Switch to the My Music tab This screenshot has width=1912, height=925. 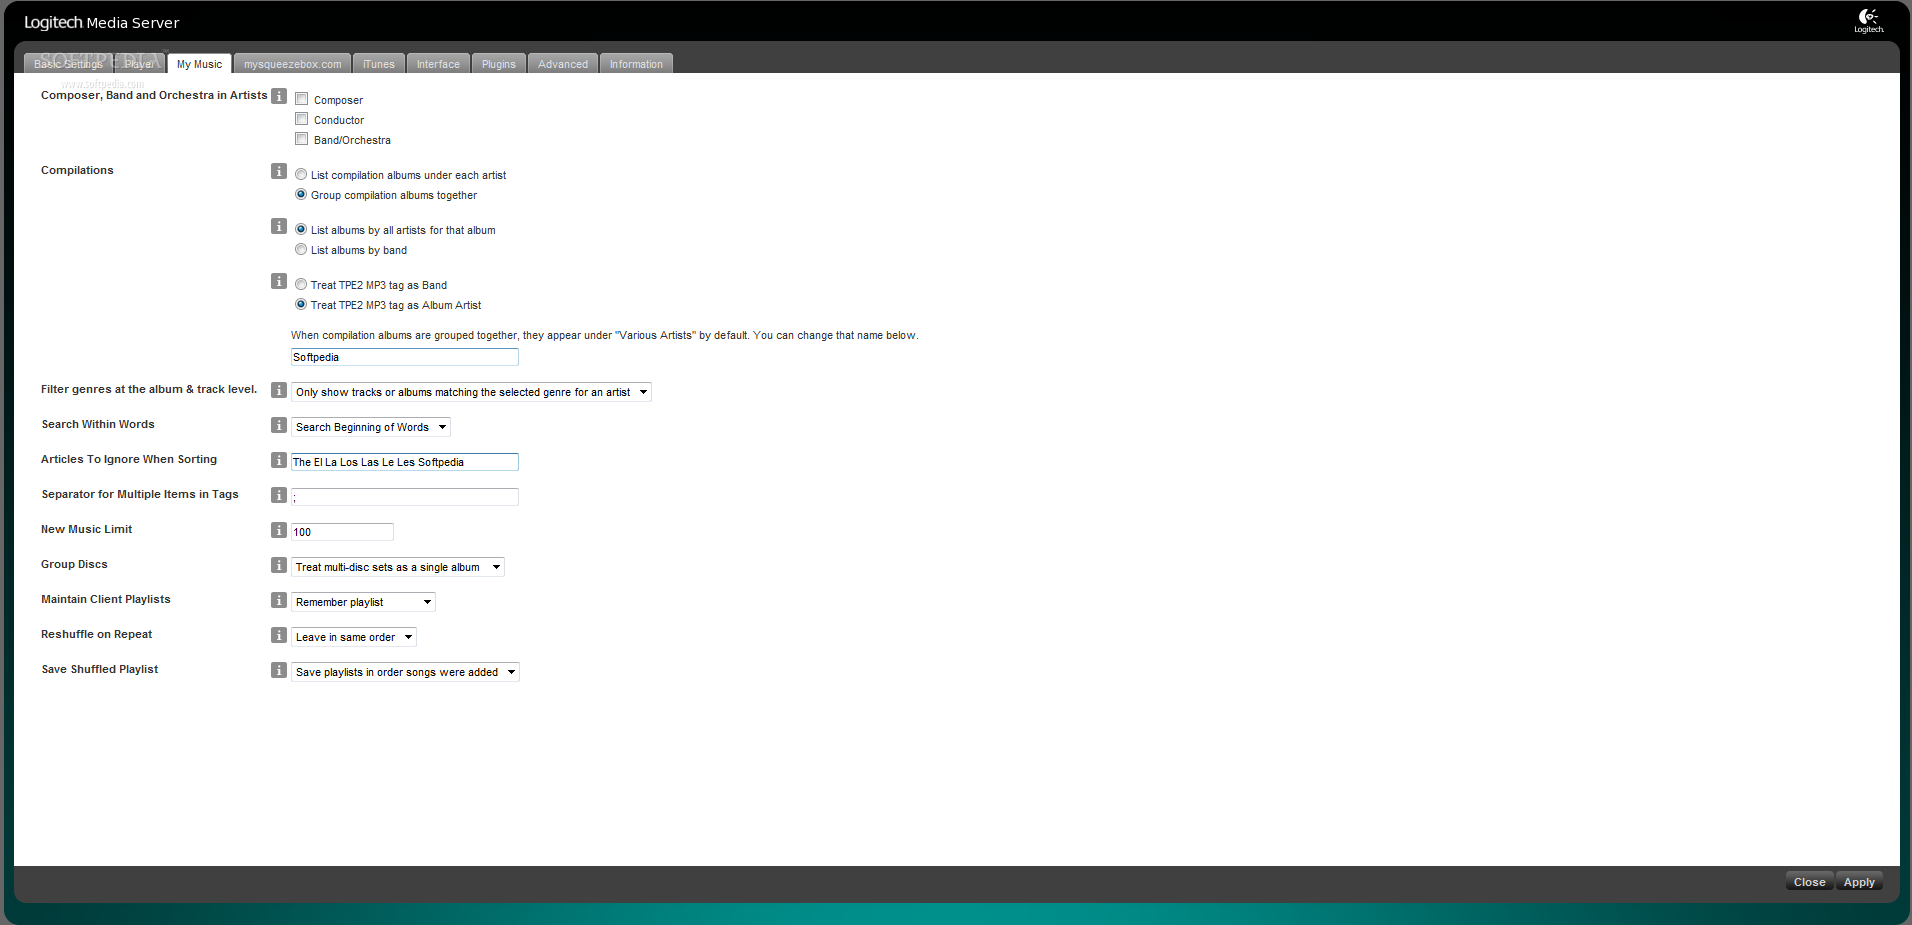point(199,64)
